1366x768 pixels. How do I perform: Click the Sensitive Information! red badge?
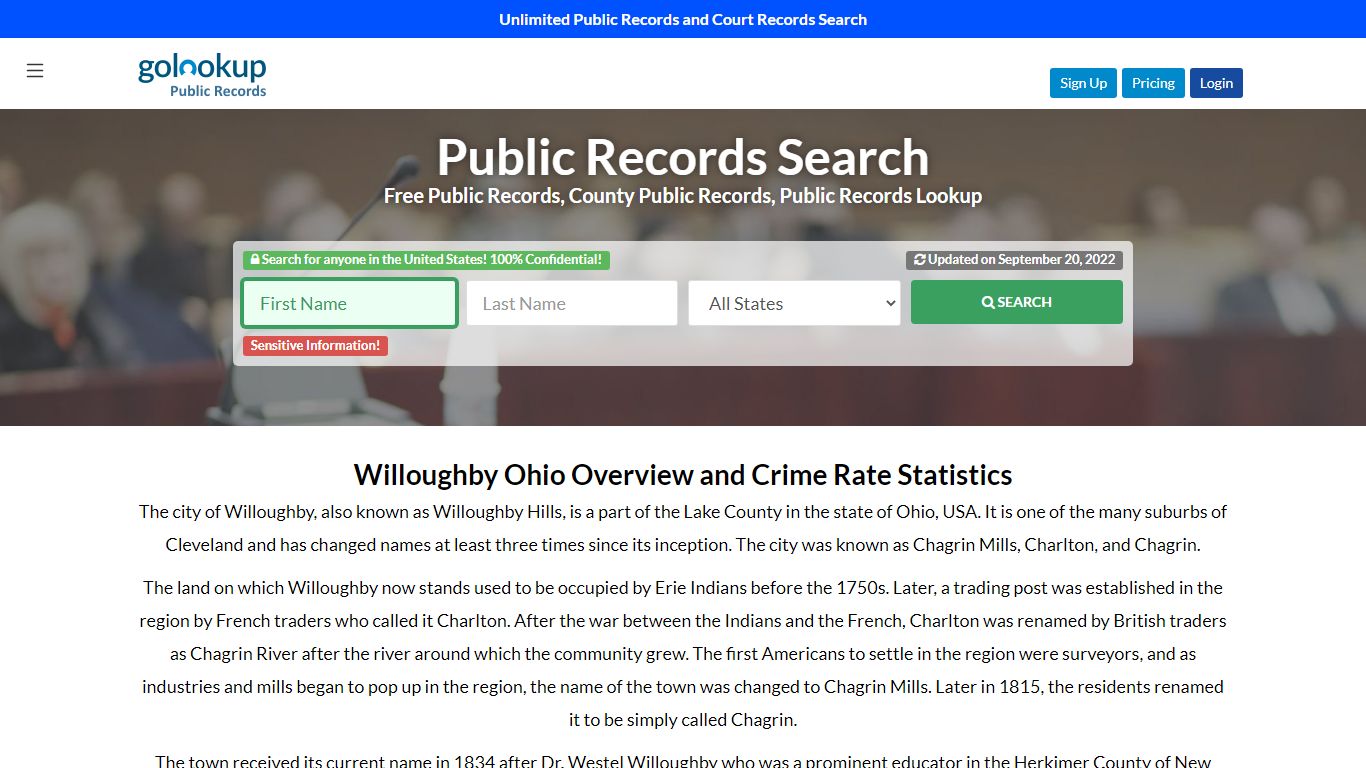coord(315,345)
